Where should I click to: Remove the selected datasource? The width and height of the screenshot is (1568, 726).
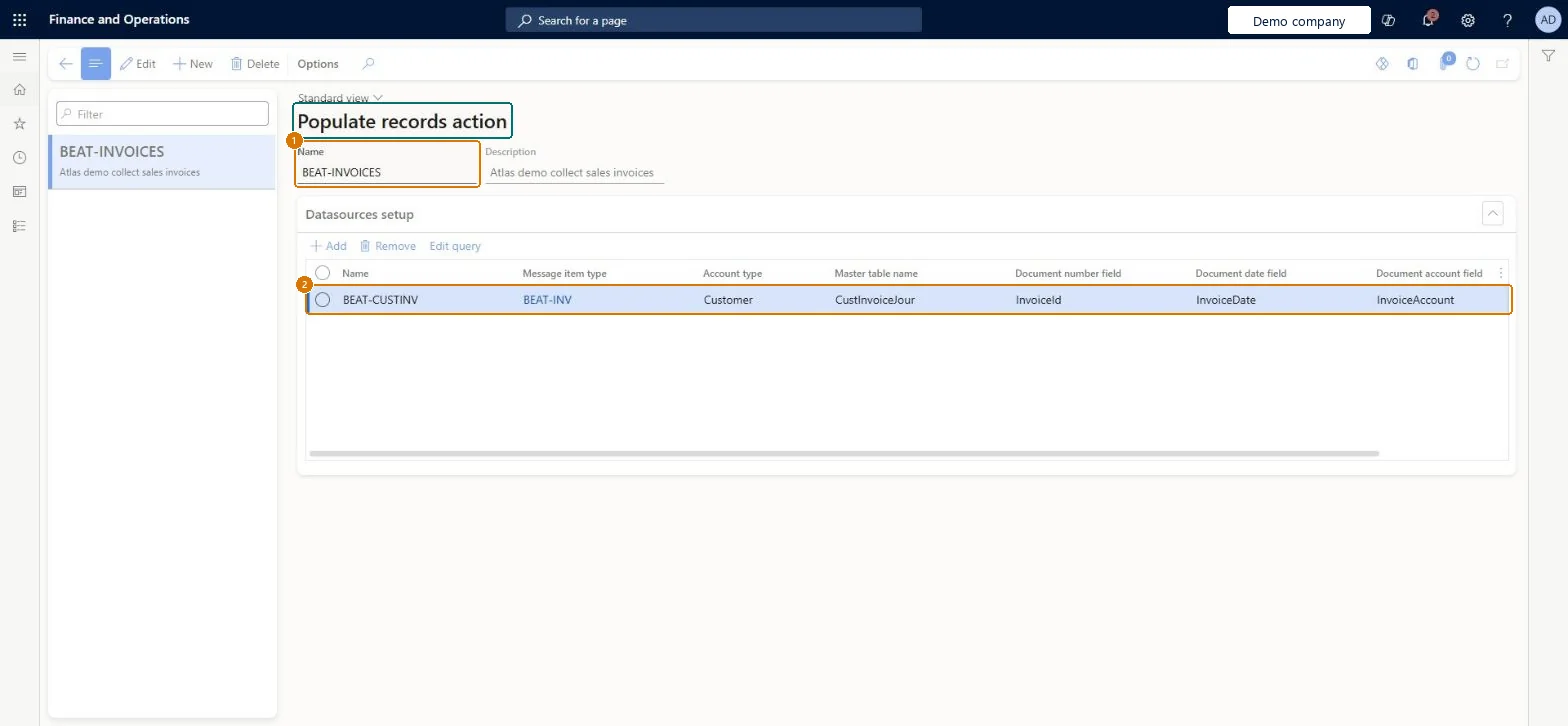pyautogui.click(x=388, y=246)
